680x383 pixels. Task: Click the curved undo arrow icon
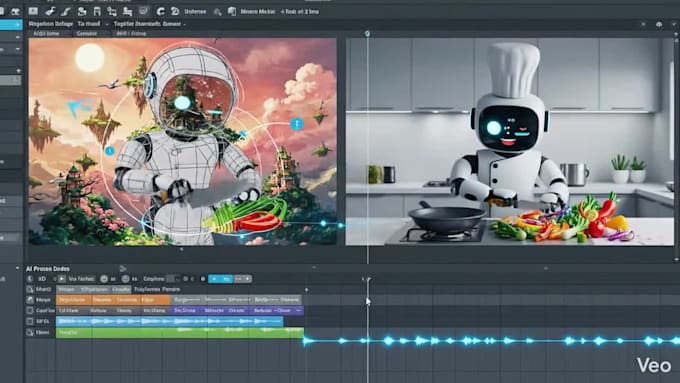(x=160, y=11)
